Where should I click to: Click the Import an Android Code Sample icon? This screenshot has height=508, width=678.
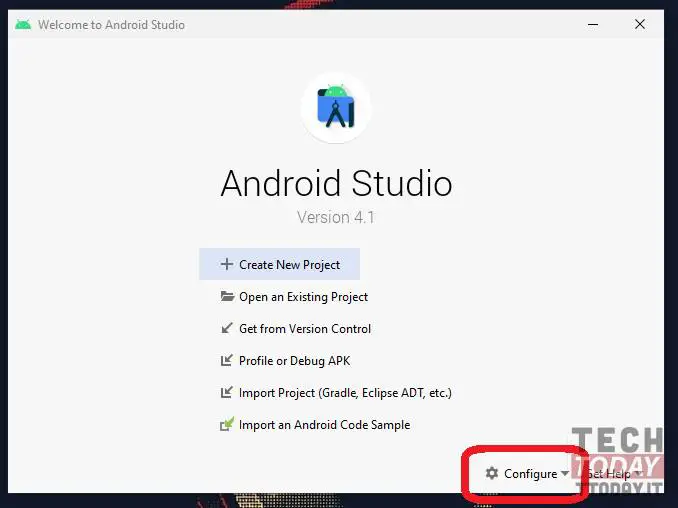227,424
